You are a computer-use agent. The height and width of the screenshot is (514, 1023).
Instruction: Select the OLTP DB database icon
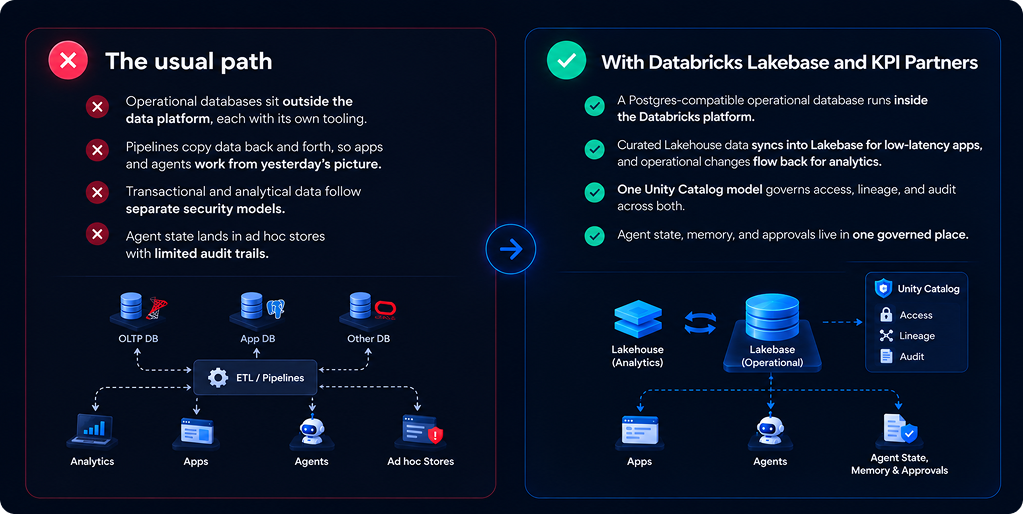pyautogui.click(x=132, y=307)
